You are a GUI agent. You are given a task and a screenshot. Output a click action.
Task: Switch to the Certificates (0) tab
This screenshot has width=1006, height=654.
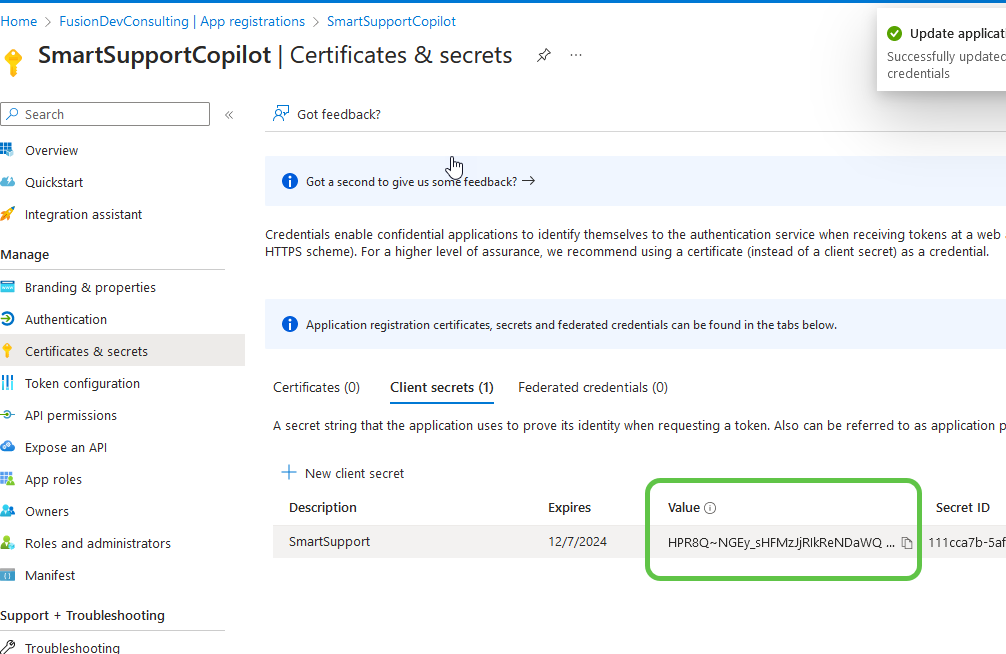315,387
